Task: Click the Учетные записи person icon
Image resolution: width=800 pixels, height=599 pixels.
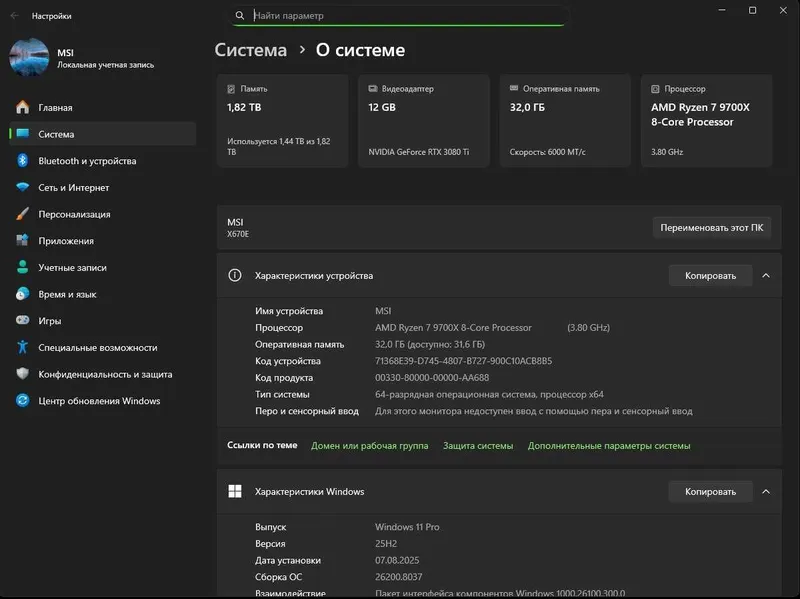Action: 22,267
